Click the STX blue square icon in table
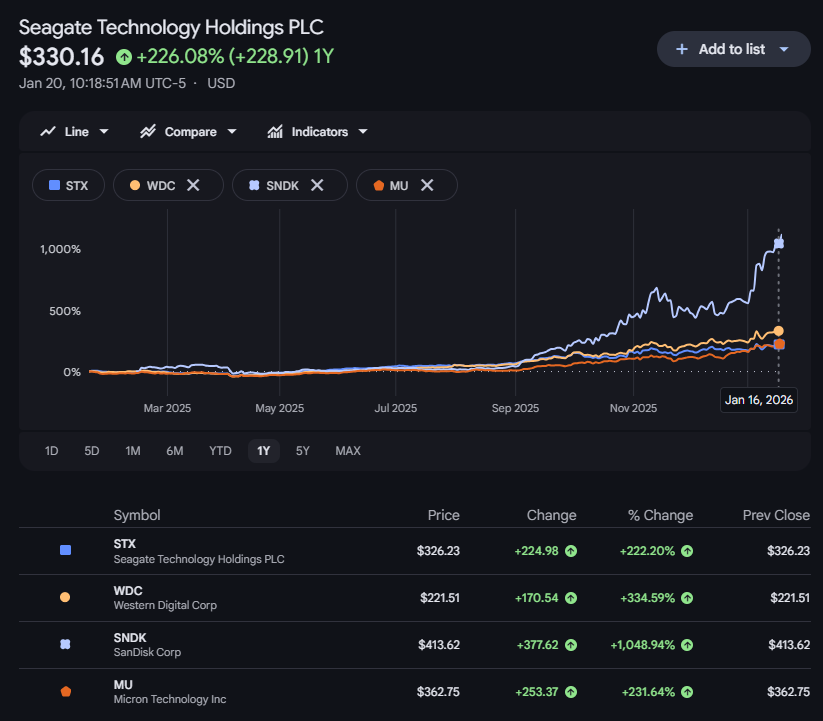823x721 pixels. click(66, 550)
